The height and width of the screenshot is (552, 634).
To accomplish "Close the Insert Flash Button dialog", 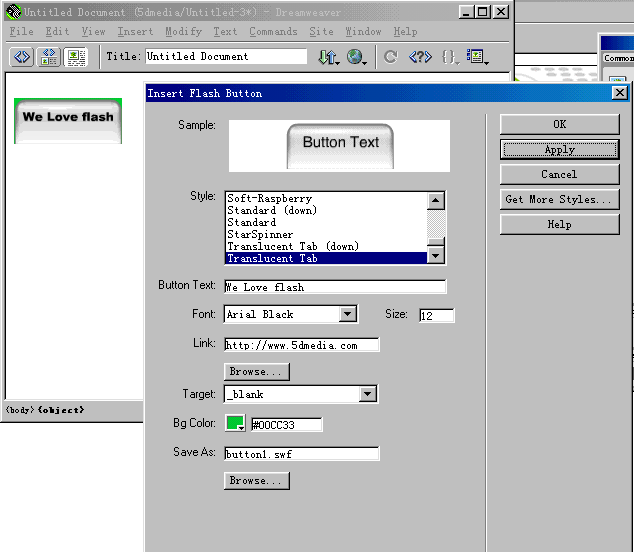I will point(620,93).
